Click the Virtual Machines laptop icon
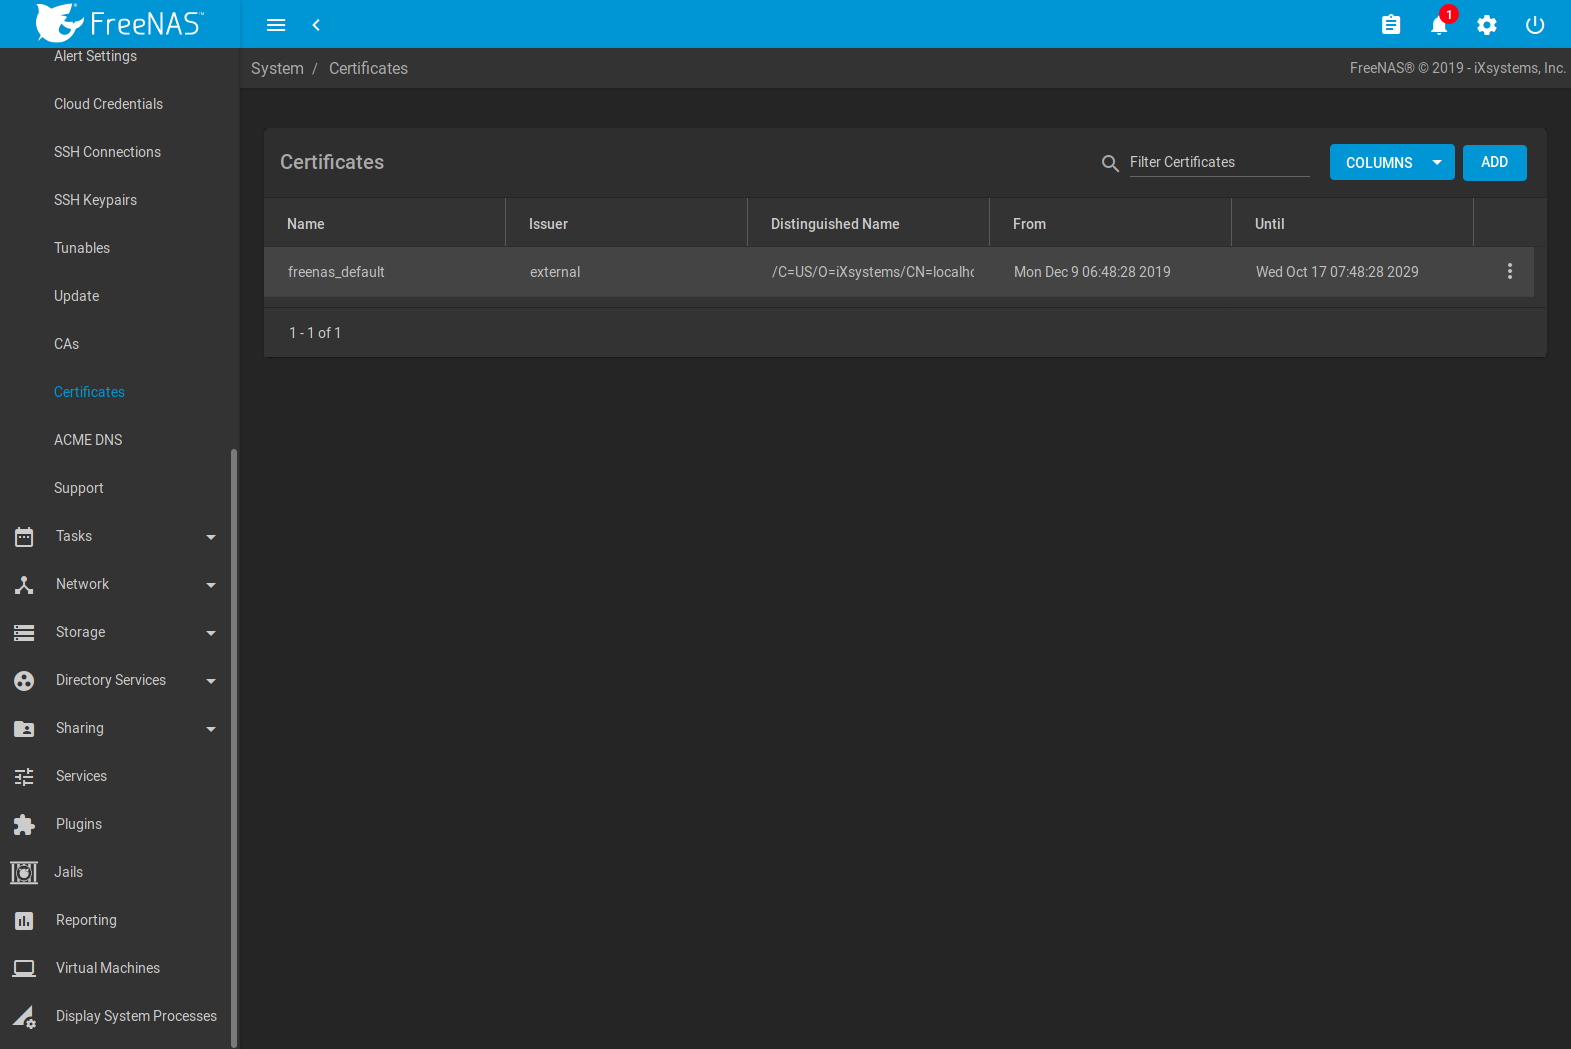This screenshot has height=1049, width=1571. [x=24, y=968]
